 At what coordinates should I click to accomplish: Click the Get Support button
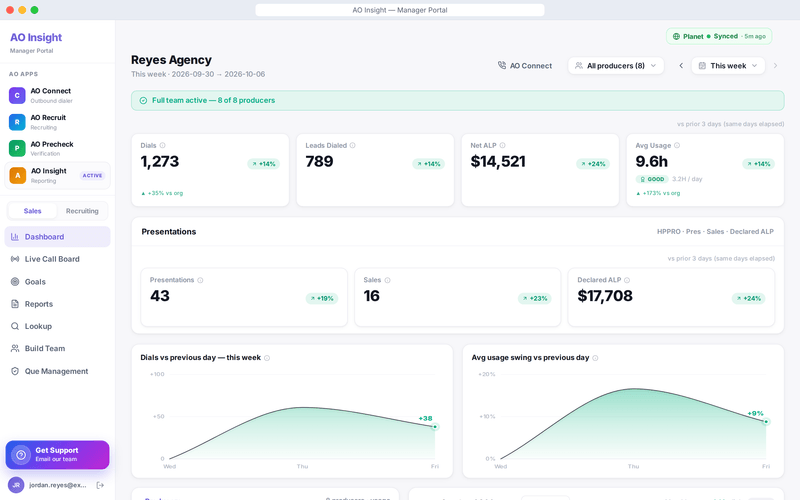[58, 455]
